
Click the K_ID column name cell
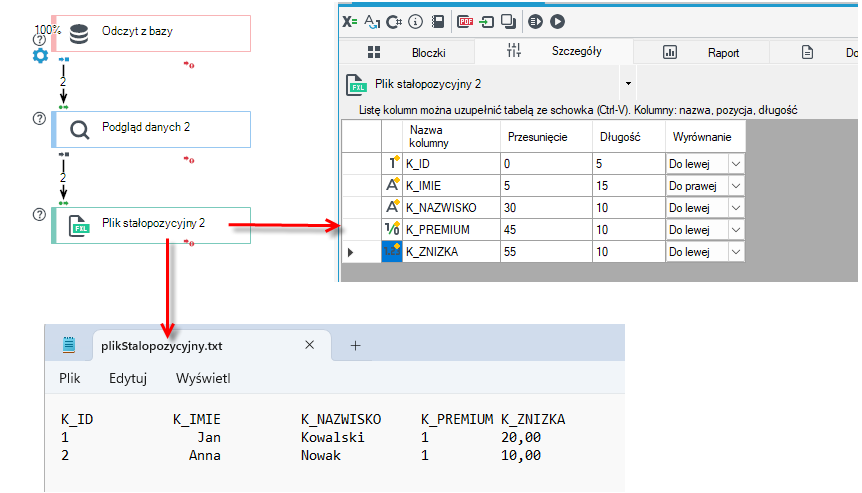click(x=452, y=164)
